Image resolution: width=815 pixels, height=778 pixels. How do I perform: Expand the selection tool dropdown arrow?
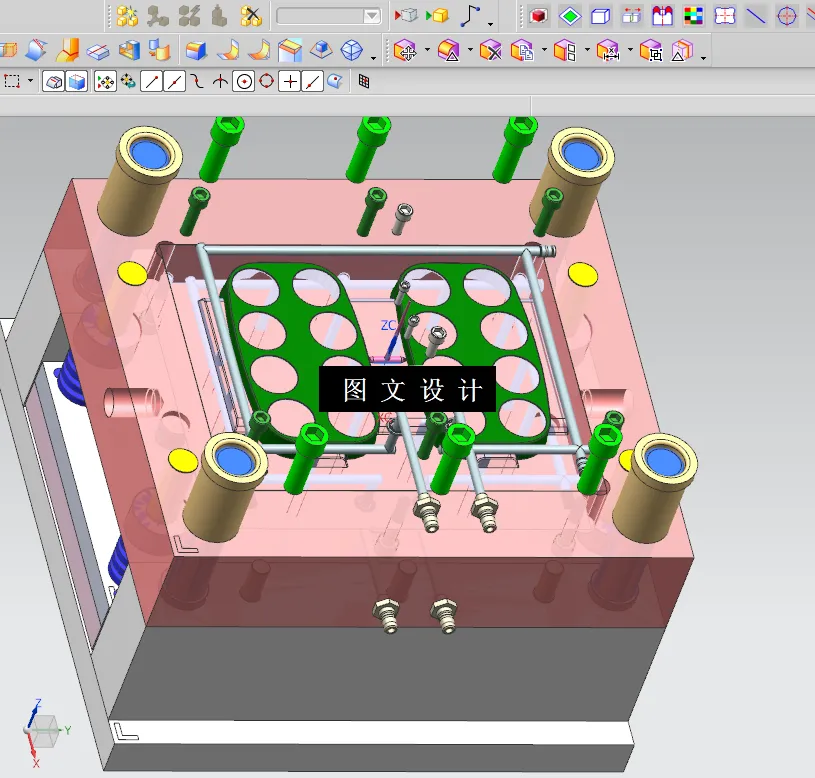pyautogui.click(x=31, y=82)
